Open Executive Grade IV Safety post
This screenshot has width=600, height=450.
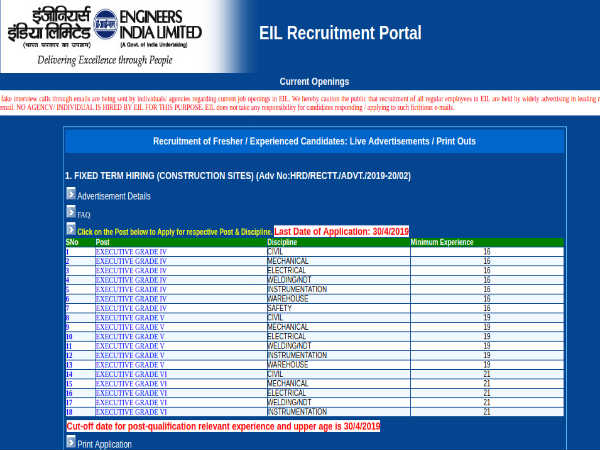(x=130, y=308)
